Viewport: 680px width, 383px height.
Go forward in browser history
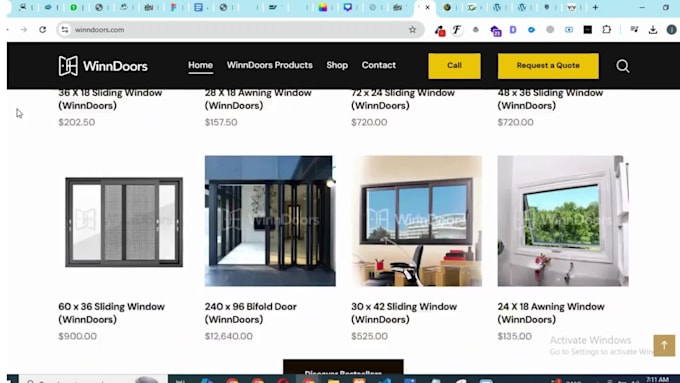click(x=24, y=29)
